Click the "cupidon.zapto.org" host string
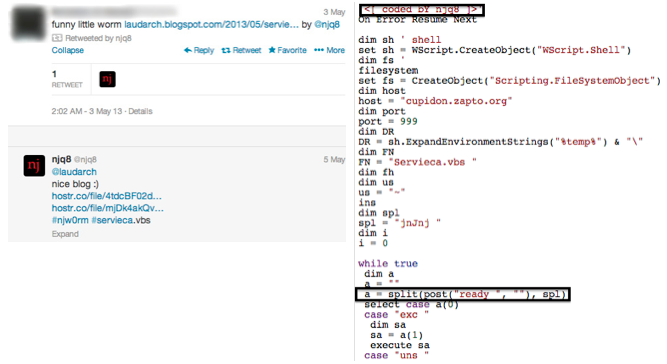 tap(456, 101)
